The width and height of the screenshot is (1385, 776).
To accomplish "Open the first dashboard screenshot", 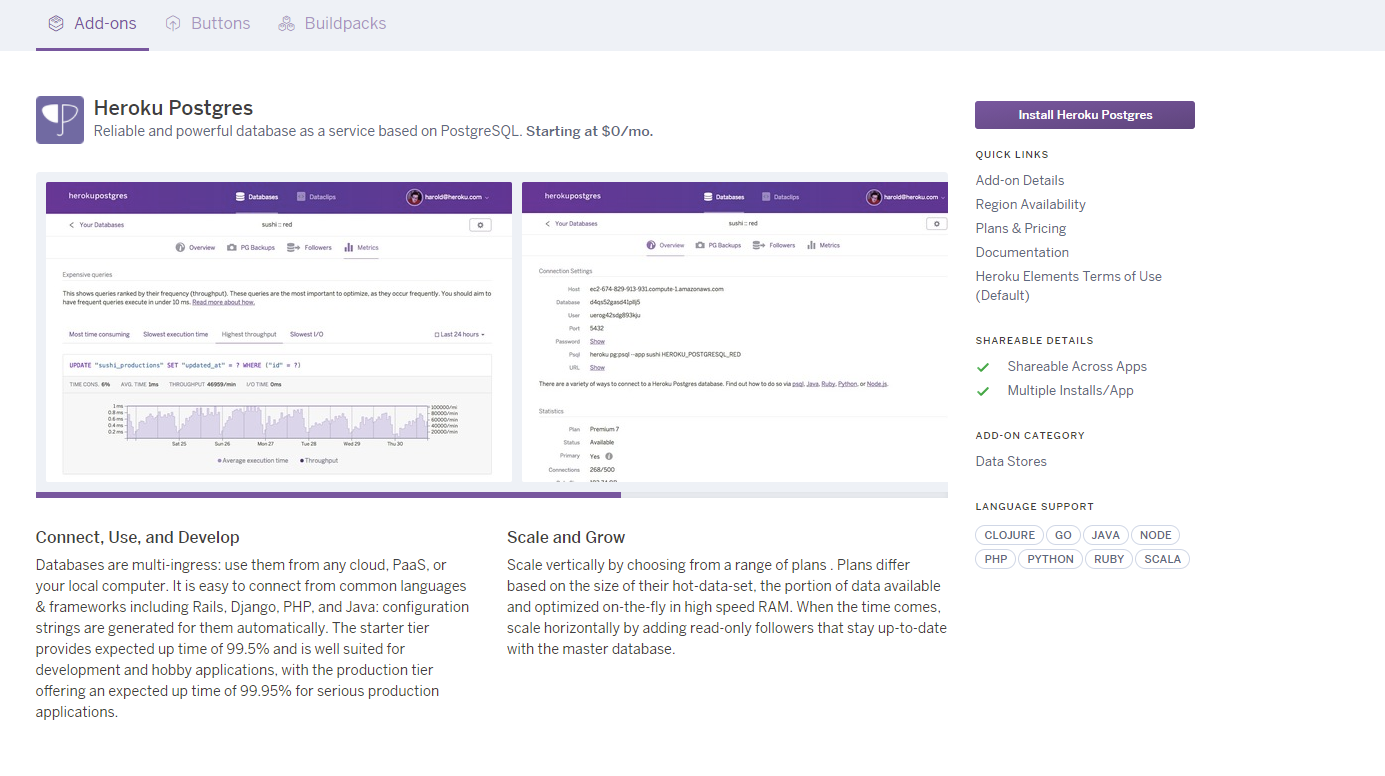I will [277, 330].
